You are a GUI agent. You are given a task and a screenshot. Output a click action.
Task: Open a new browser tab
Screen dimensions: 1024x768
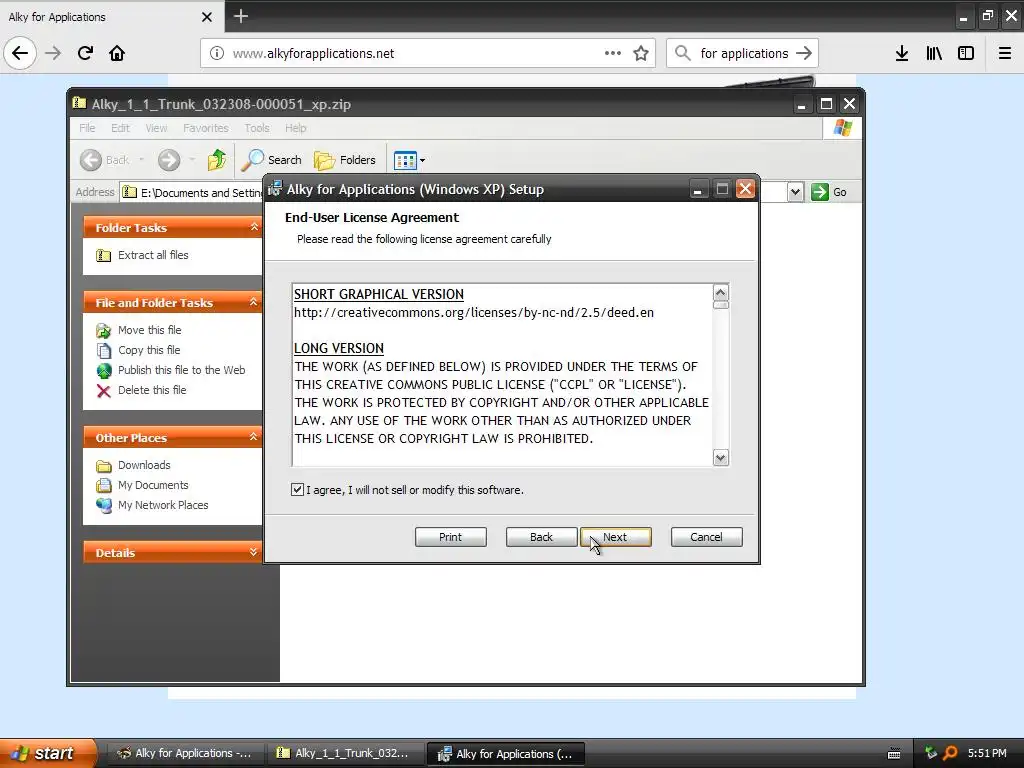240,16
